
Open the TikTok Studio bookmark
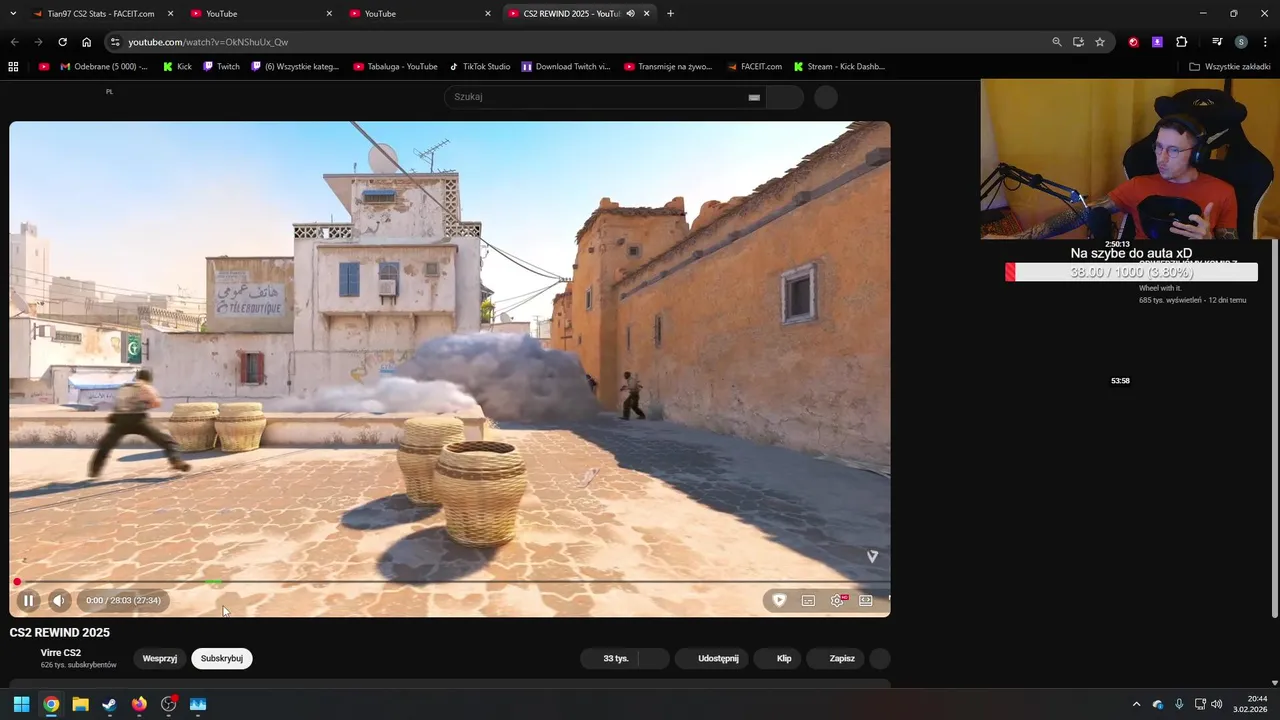coord(479,67)
